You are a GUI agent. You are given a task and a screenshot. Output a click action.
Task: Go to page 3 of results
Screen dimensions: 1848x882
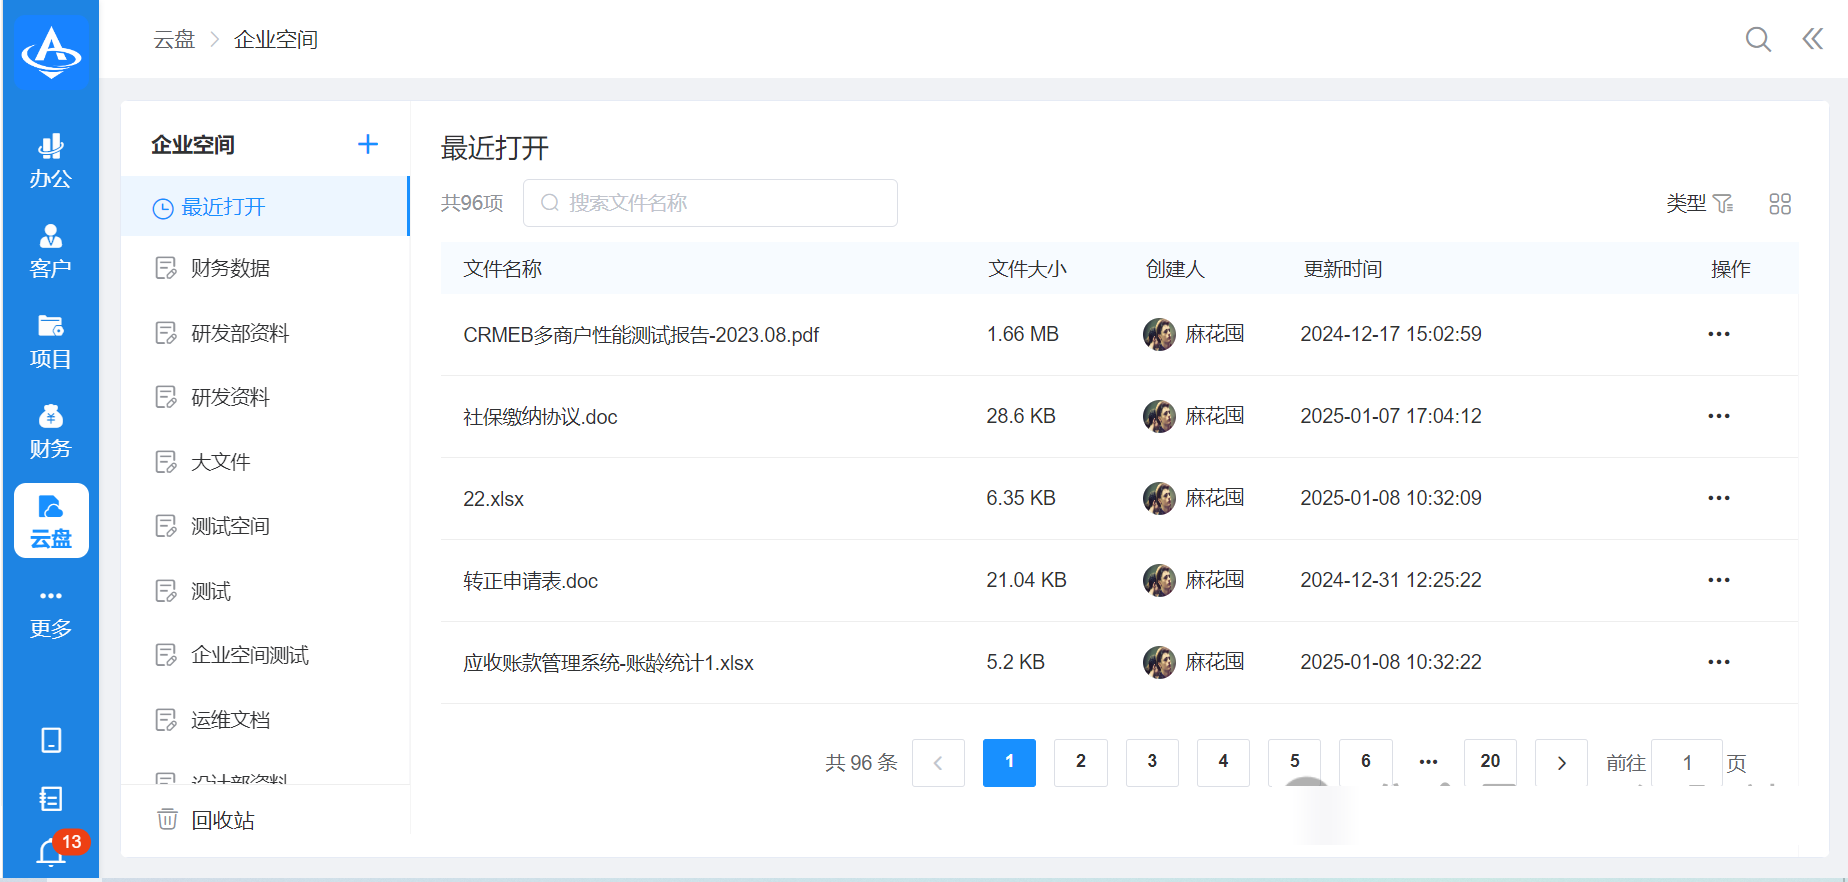(x=1151, y=762)
